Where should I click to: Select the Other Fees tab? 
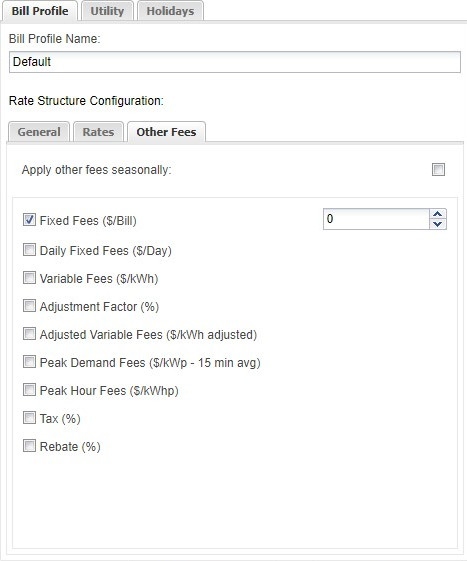click(x=166, y=132)
